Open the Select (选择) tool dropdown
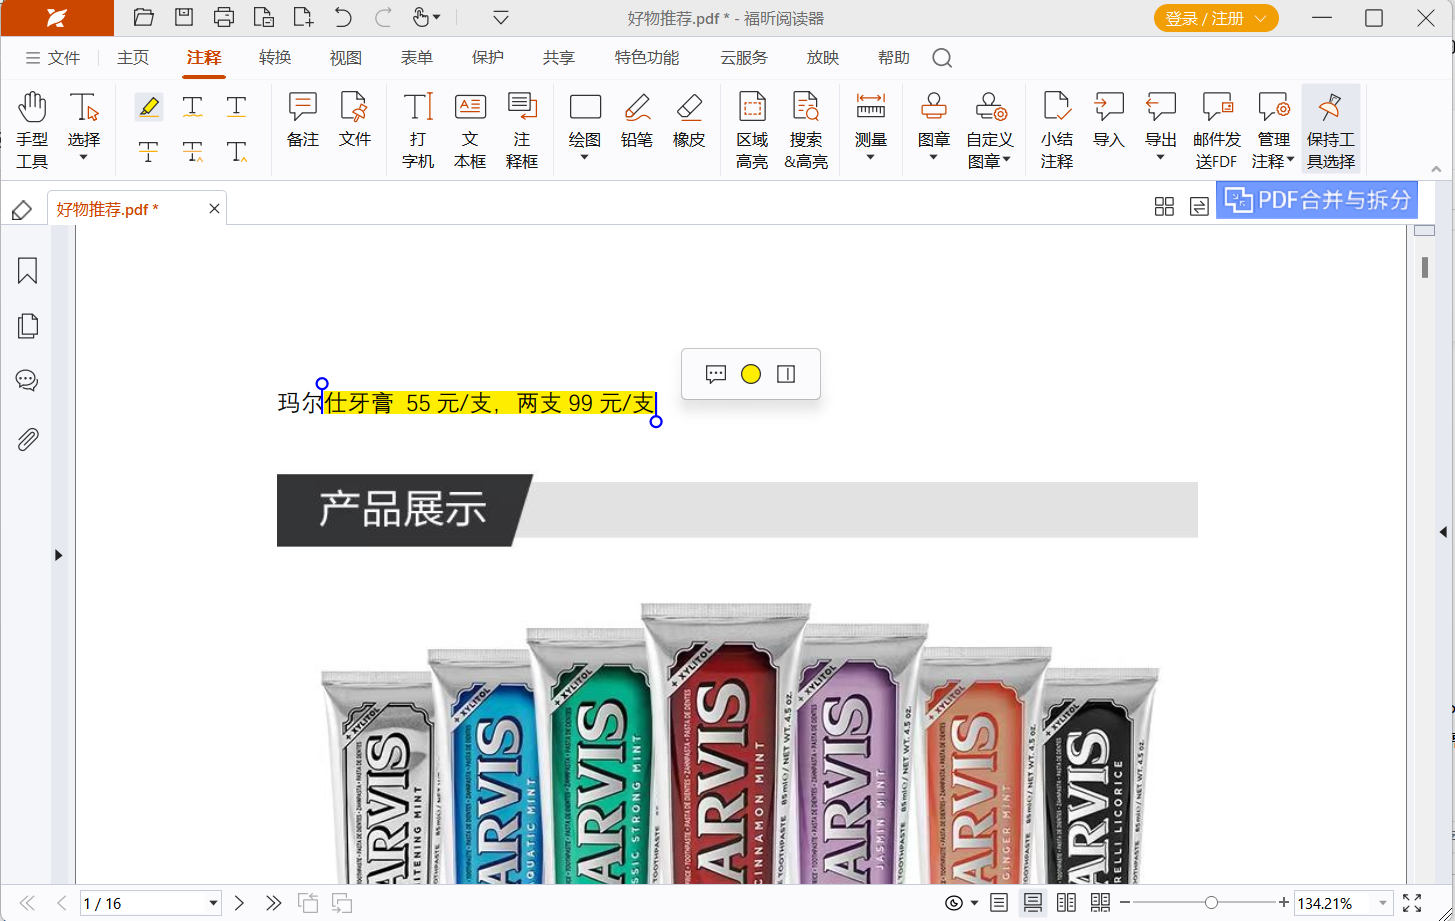Screen dimensions: 1455x921 [84, 156]
